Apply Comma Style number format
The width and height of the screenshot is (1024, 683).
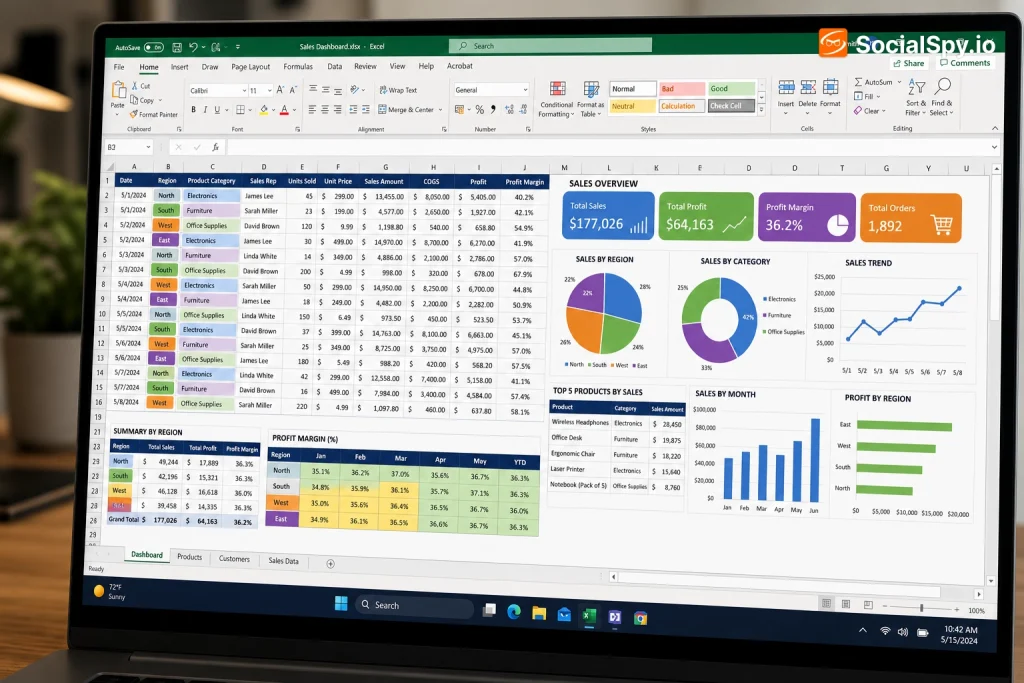[493, 110]
